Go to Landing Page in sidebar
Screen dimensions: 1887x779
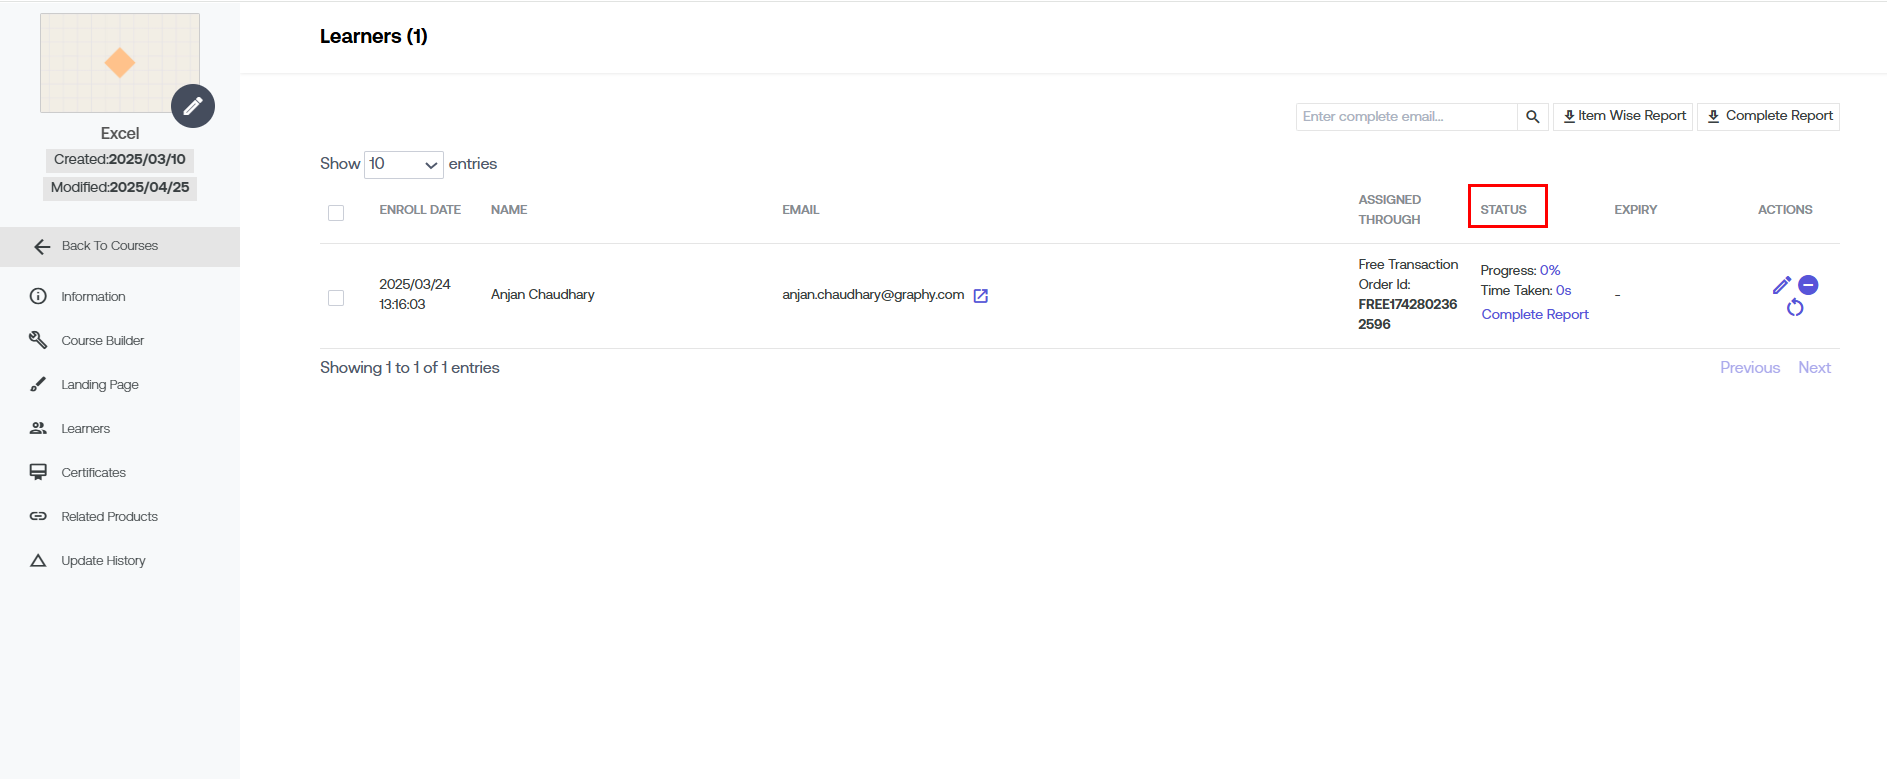click(99, 384)
